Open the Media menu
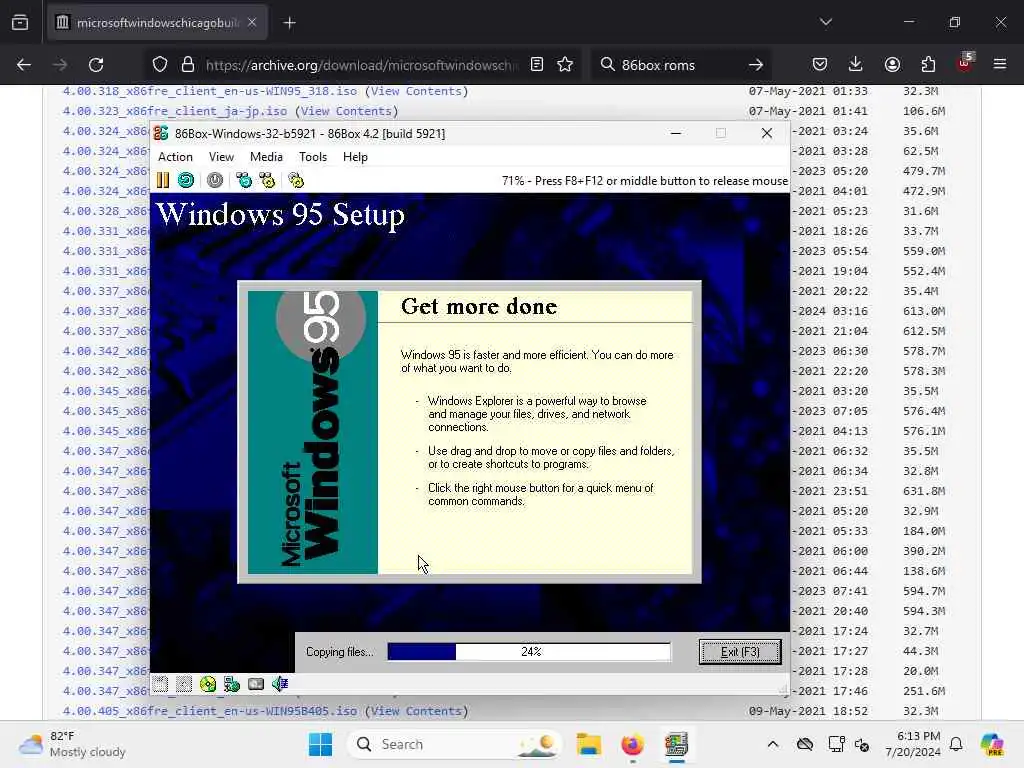 click(x=266, y=157)
